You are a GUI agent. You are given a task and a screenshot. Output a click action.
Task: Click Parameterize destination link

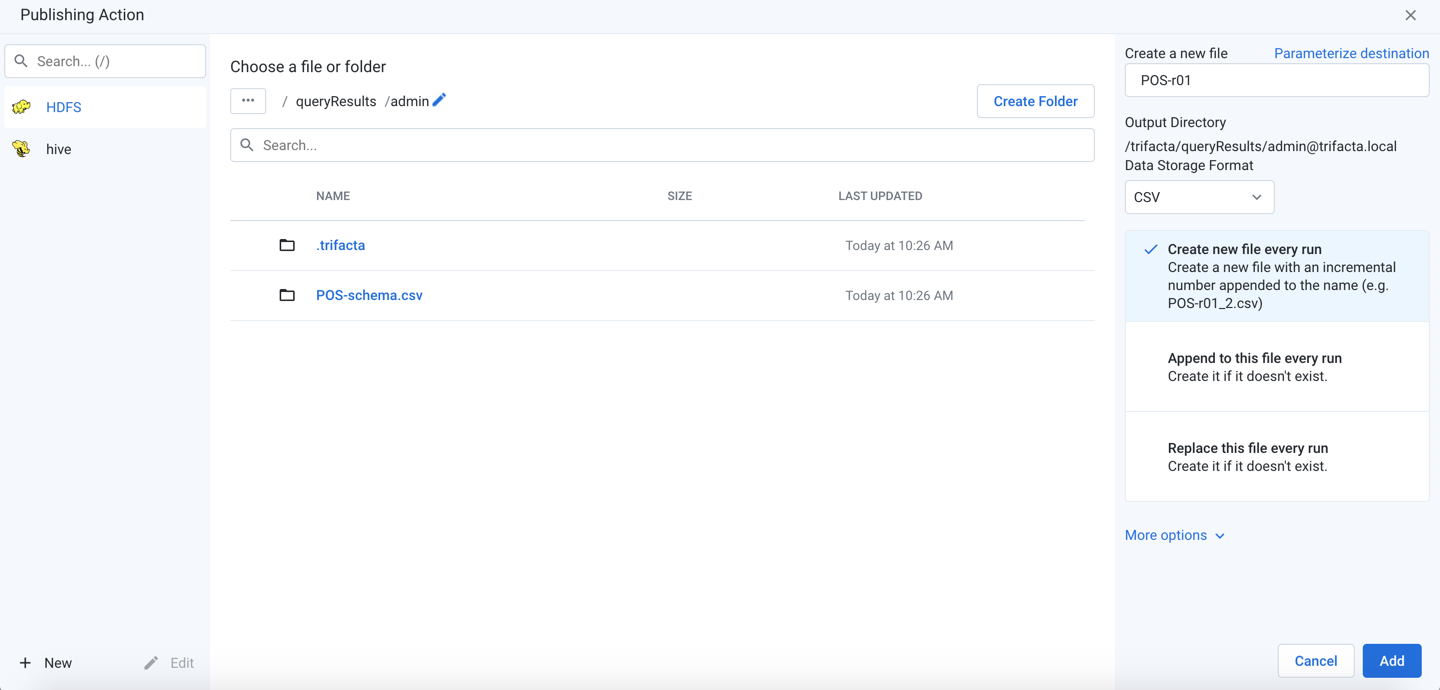coord(1351,53)
